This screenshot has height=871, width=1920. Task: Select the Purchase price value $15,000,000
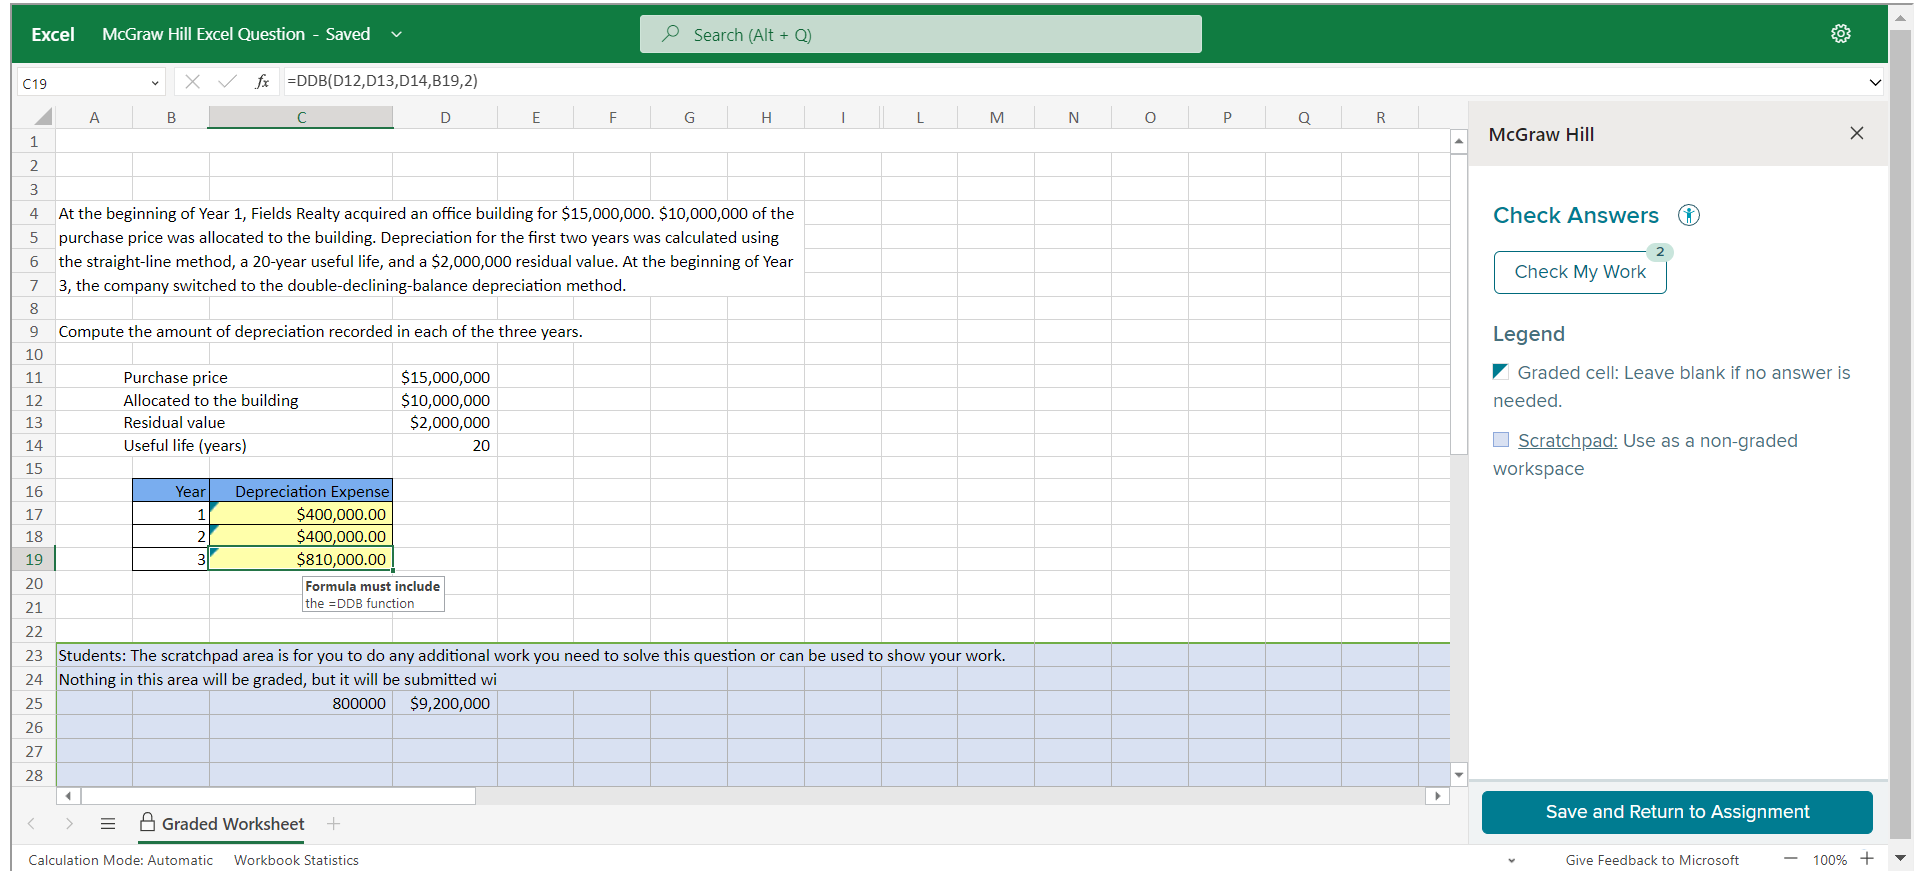tap(445, 377)
